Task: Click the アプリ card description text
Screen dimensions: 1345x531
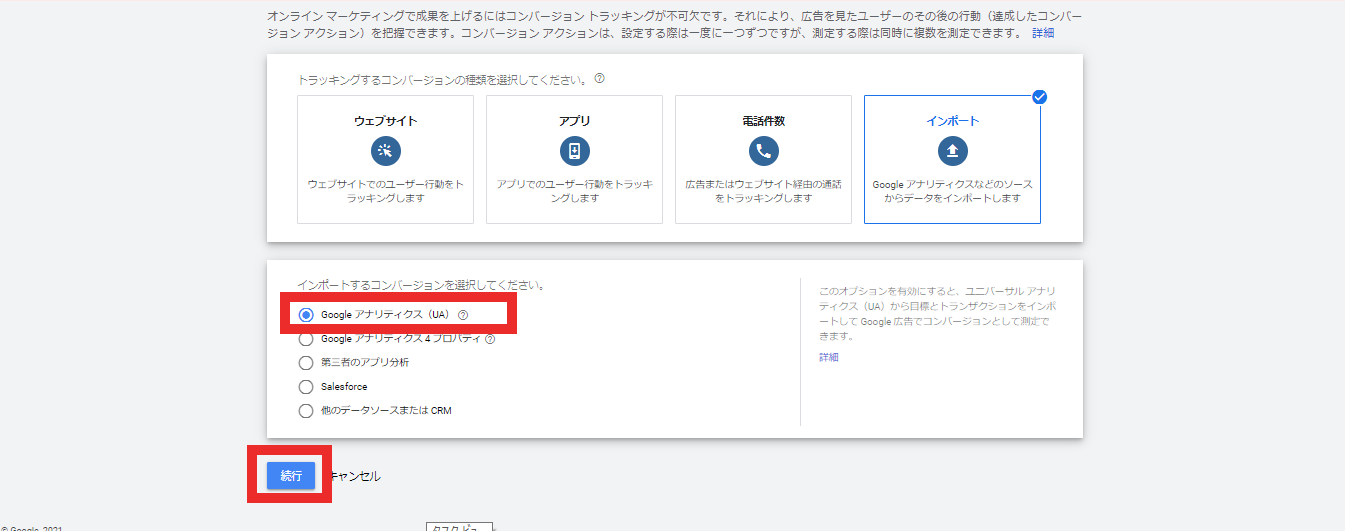Action: coord(574,191)
